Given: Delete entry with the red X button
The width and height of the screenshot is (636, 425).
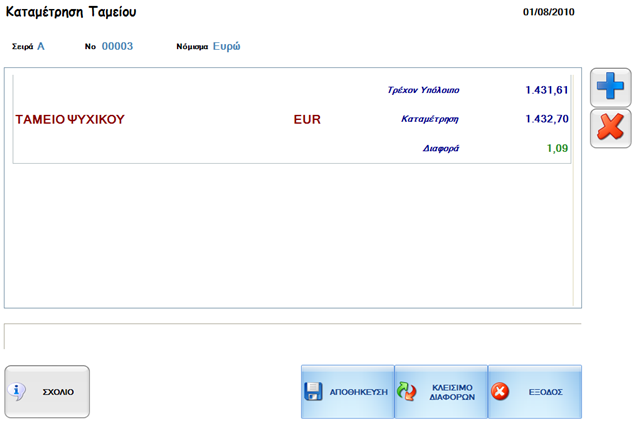Looking at the screenshot, I should pyautogui.click(x=610, y=128).
